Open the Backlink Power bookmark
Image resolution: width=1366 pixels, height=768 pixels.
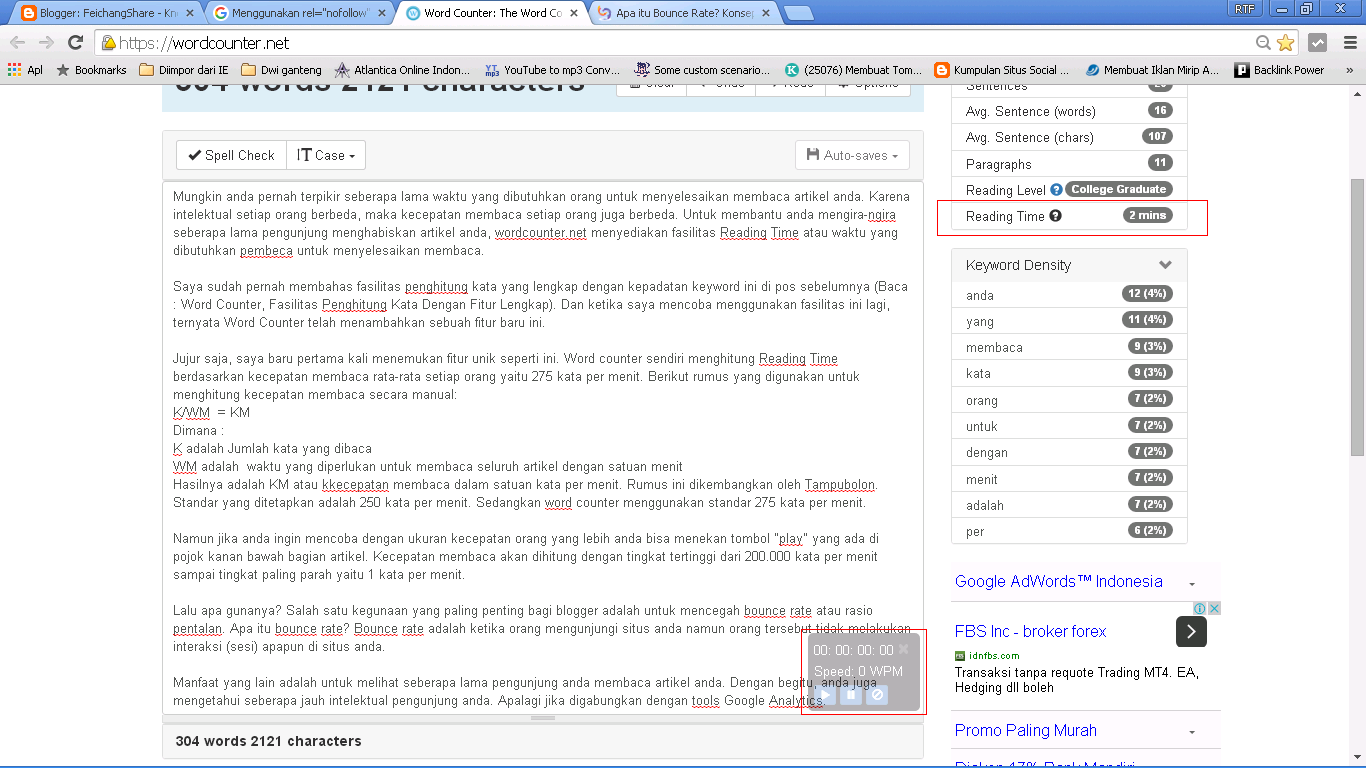coord(1279,70)
